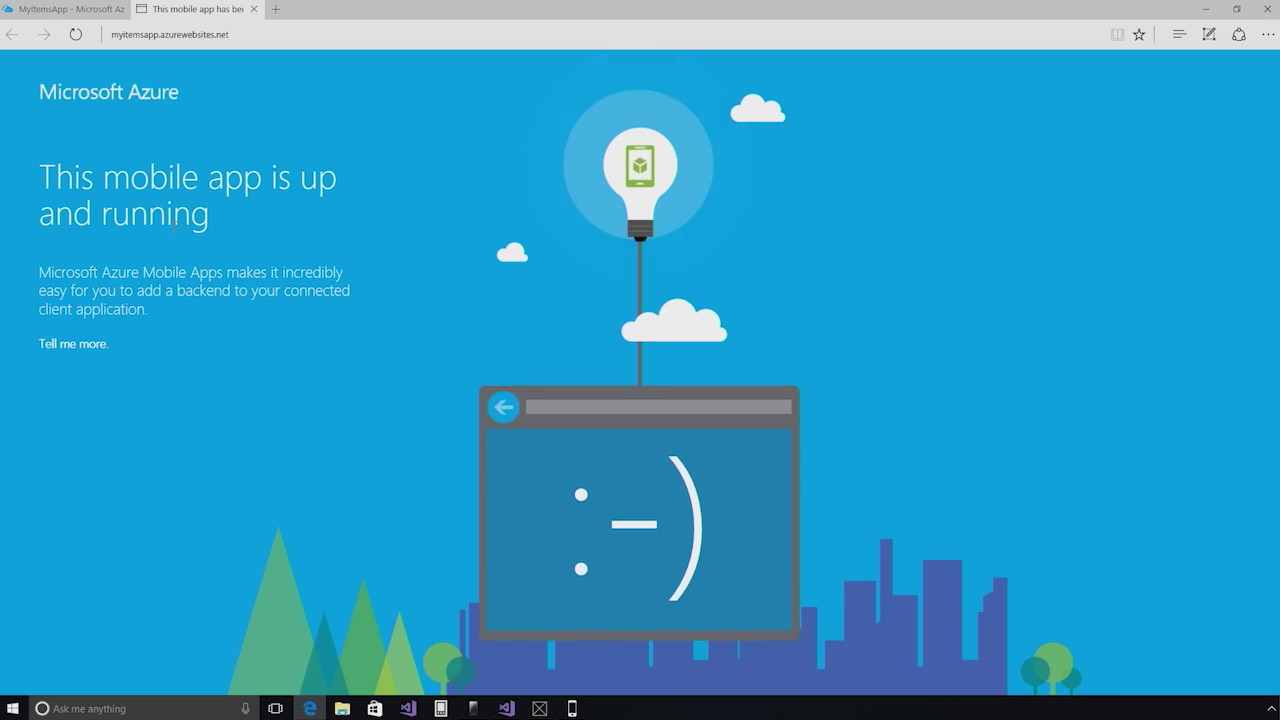Open Task View from taskbar
1280x720 pixels.
275,708
